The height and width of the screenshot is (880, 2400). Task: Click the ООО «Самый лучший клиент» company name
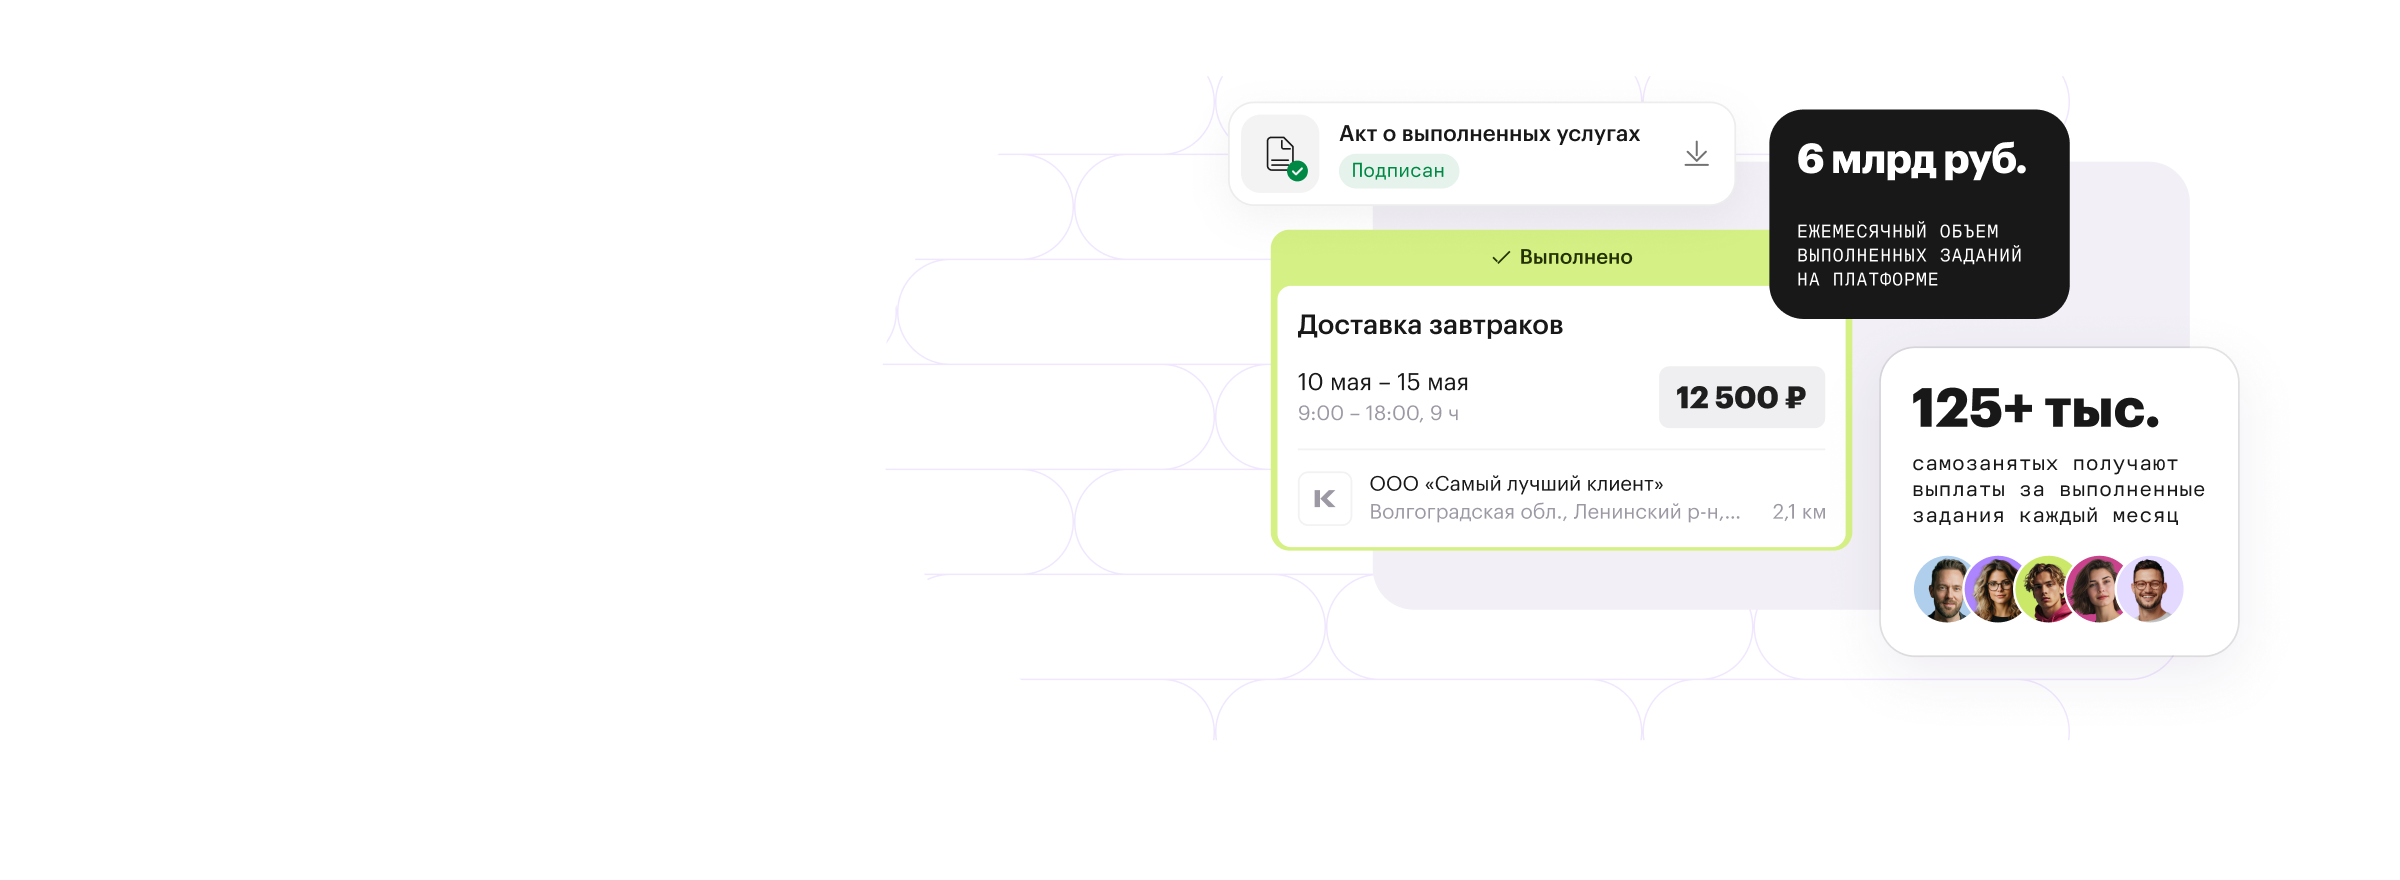click(1516, 484)
